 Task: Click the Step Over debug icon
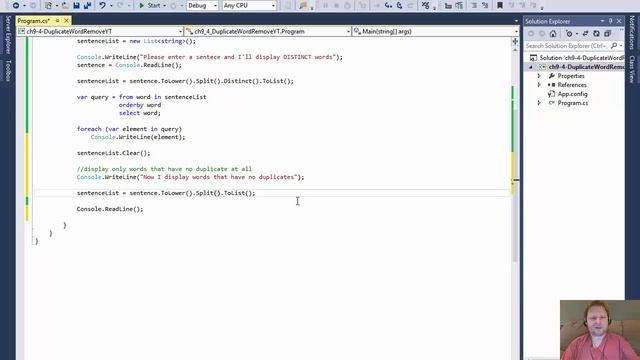click(x=400, y=6)
